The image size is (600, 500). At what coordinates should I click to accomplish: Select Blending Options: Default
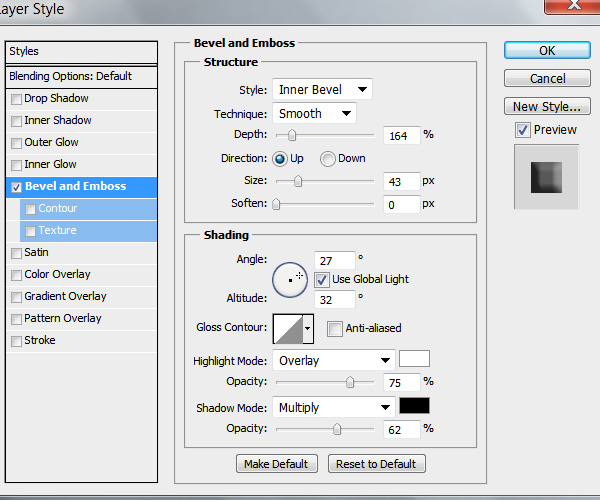(81, 77)
